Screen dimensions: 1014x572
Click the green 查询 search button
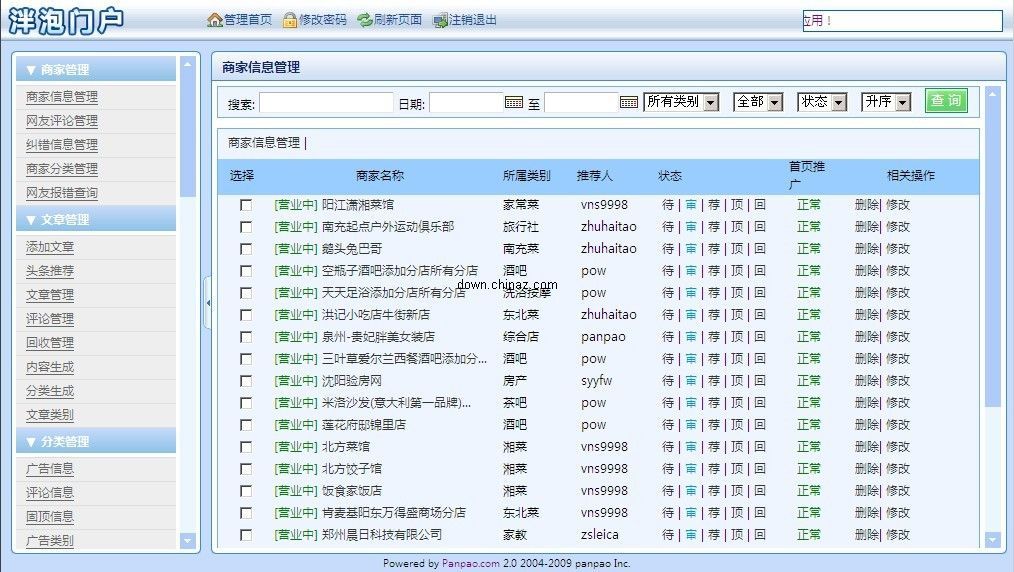[946, 101]
